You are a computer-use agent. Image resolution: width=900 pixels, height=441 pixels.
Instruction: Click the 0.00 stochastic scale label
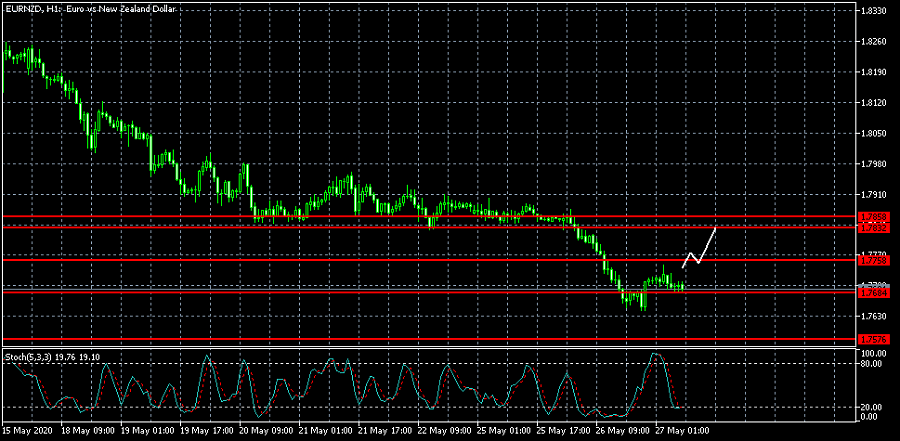point(871,417)
